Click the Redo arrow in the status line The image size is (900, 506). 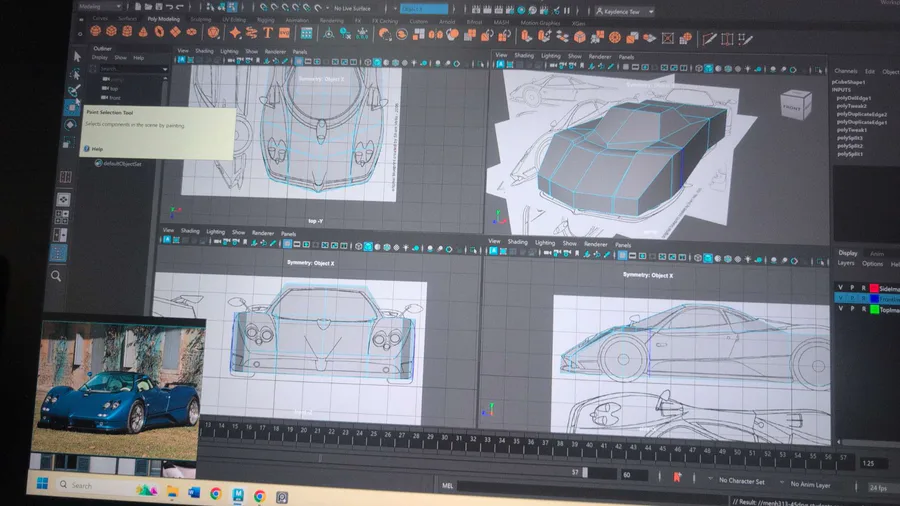[180, 7]
